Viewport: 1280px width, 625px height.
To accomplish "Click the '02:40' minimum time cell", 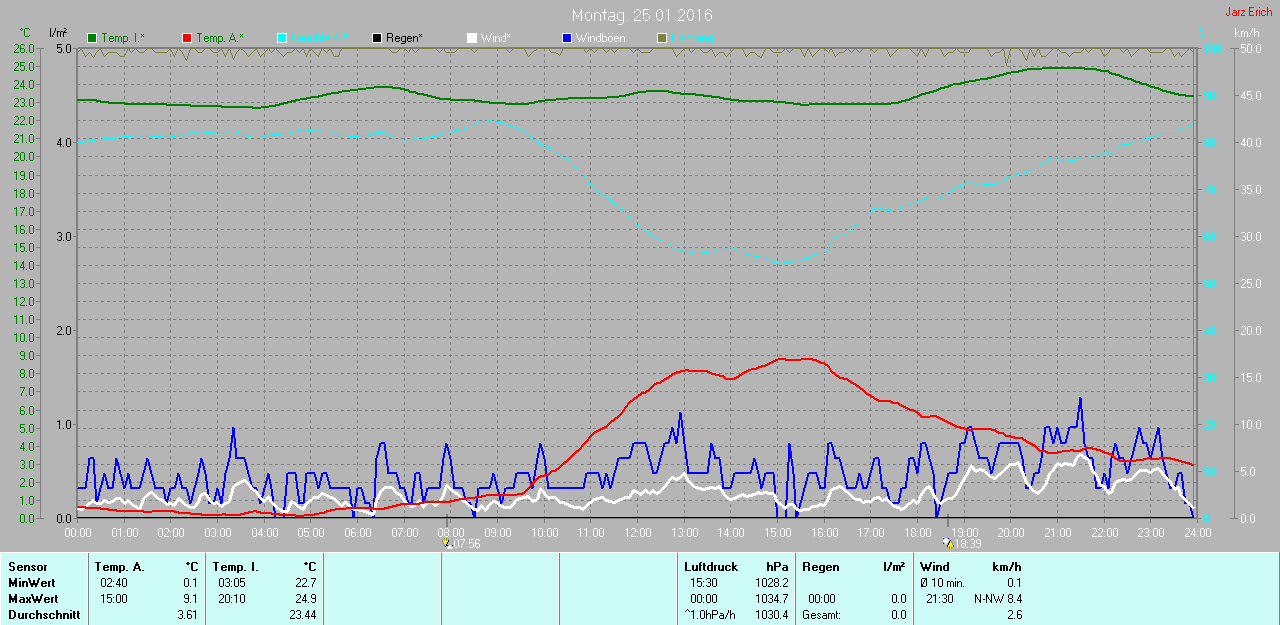I will pyautogui.click(x=113, y=583).
